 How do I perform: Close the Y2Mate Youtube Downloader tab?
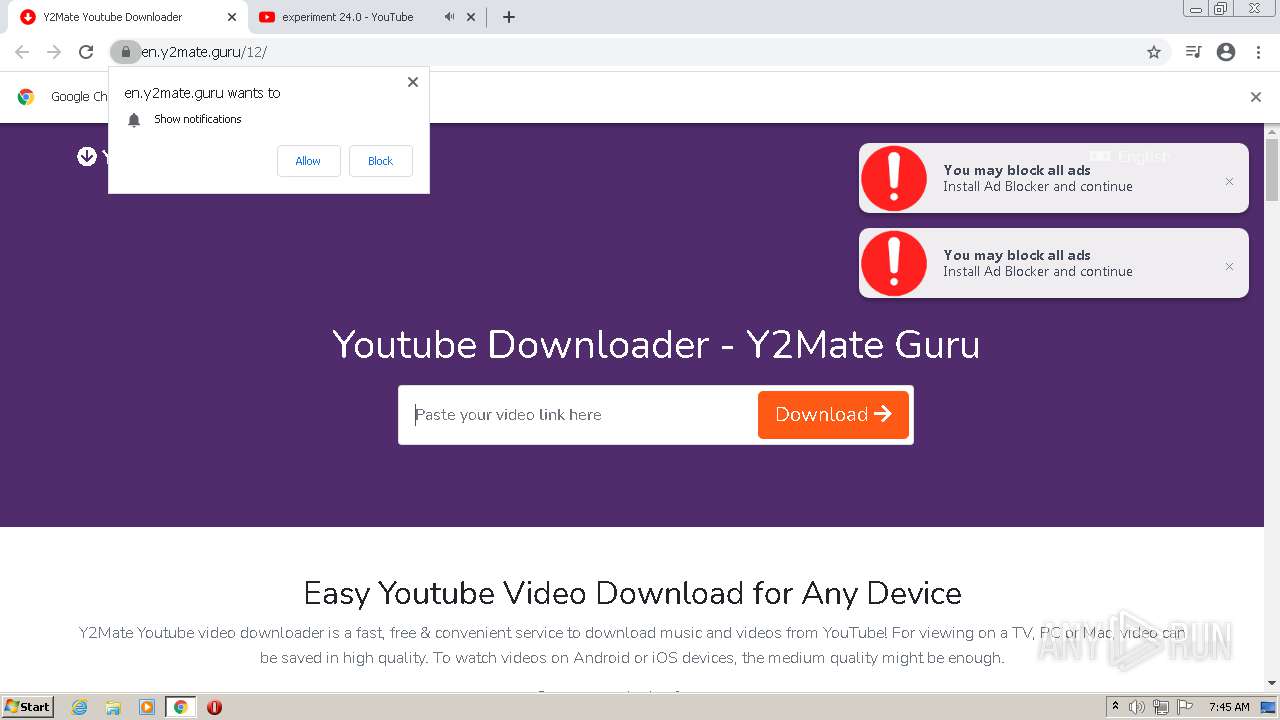pos(232,17)
